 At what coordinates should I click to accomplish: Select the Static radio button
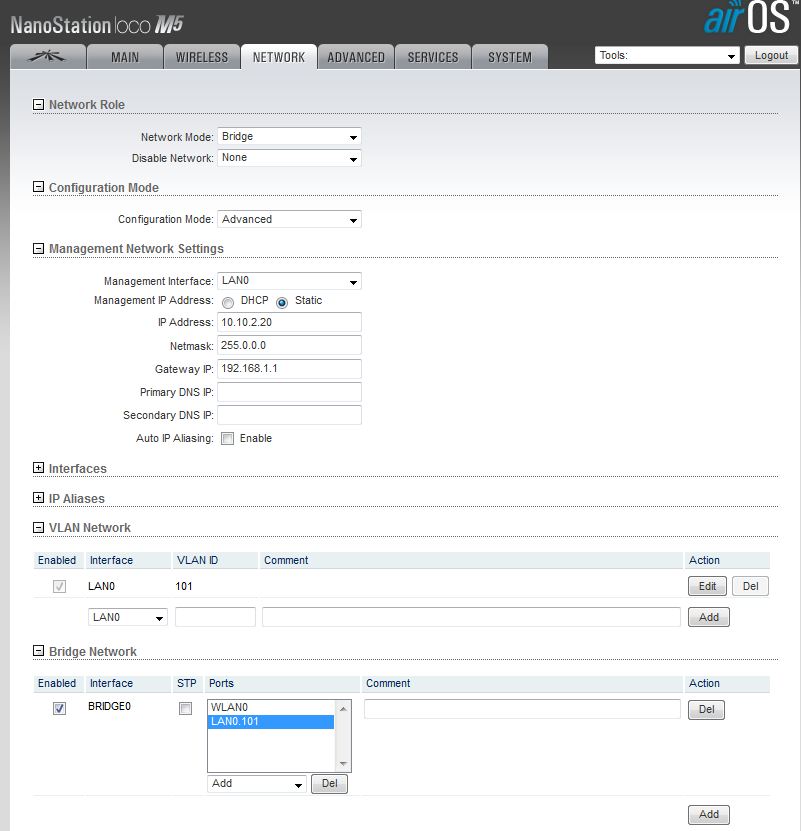point(282,303)
